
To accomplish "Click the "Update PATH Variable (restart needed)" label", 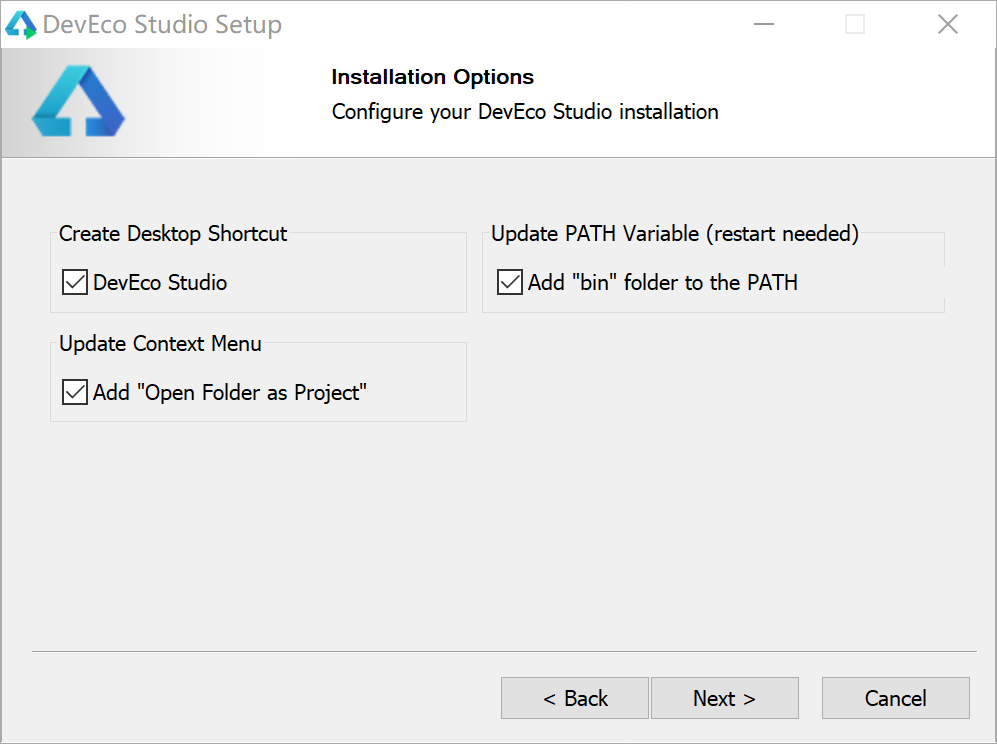I will [675, 234].
